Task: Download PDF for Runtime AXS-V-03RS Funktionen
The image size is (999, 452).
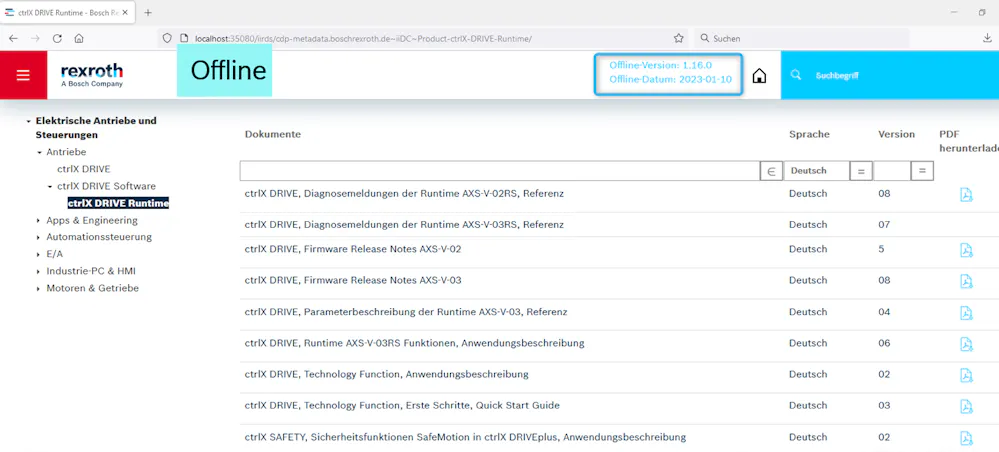Action: [x=966, y=344]
